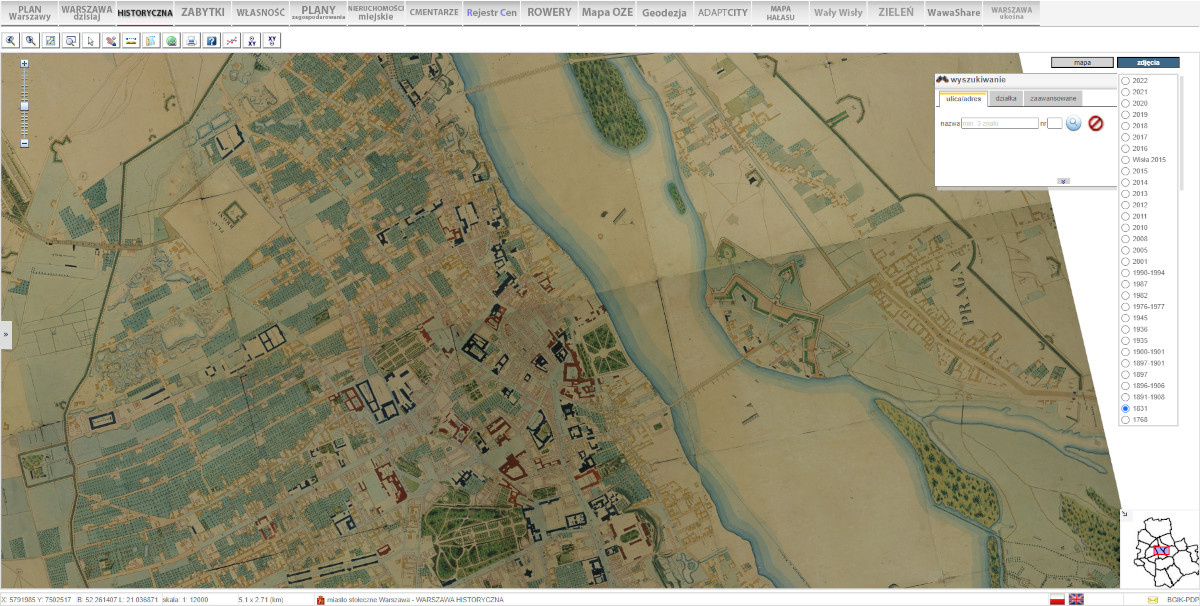Select the 1831 map radio button

tap(1126, 409)
